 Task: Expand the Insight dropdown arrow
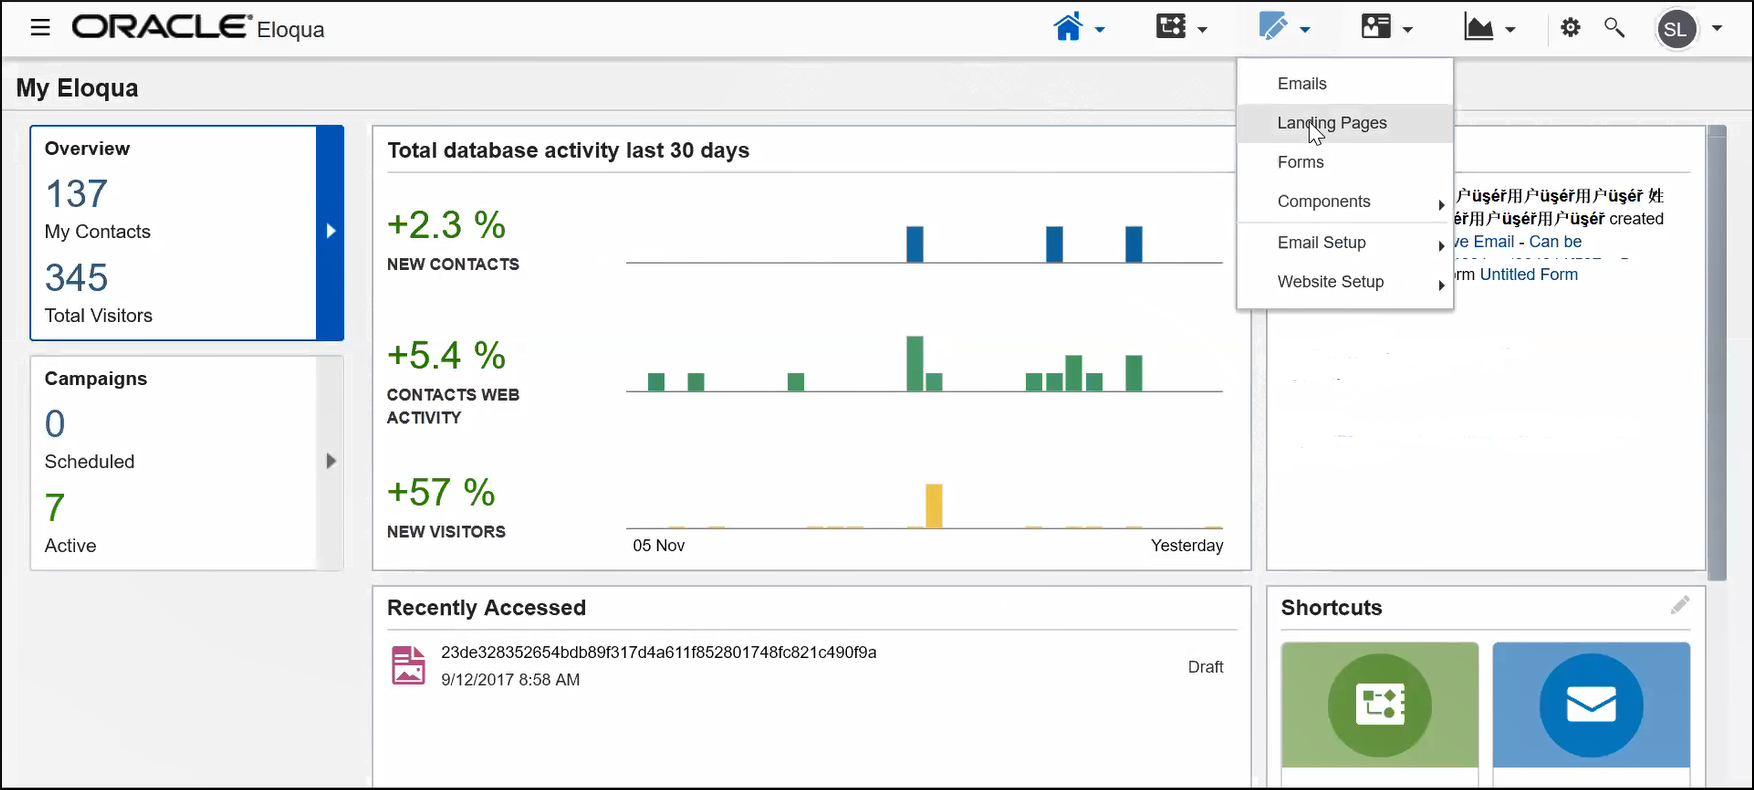(1511, 30)
